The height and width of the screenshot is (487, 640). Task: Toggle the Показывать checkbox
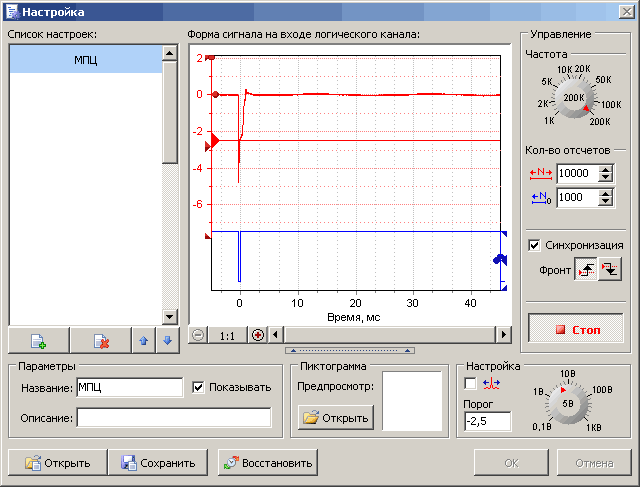point(198,387)
